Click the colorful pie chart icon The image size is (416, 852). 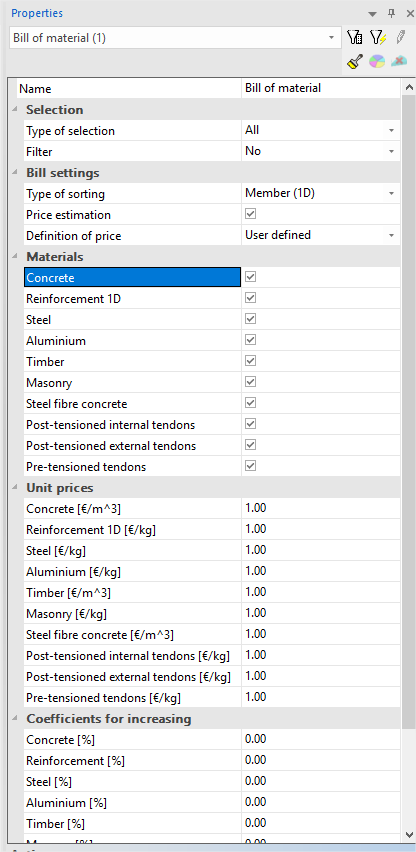pyautogui.click(x=377, y=61)
